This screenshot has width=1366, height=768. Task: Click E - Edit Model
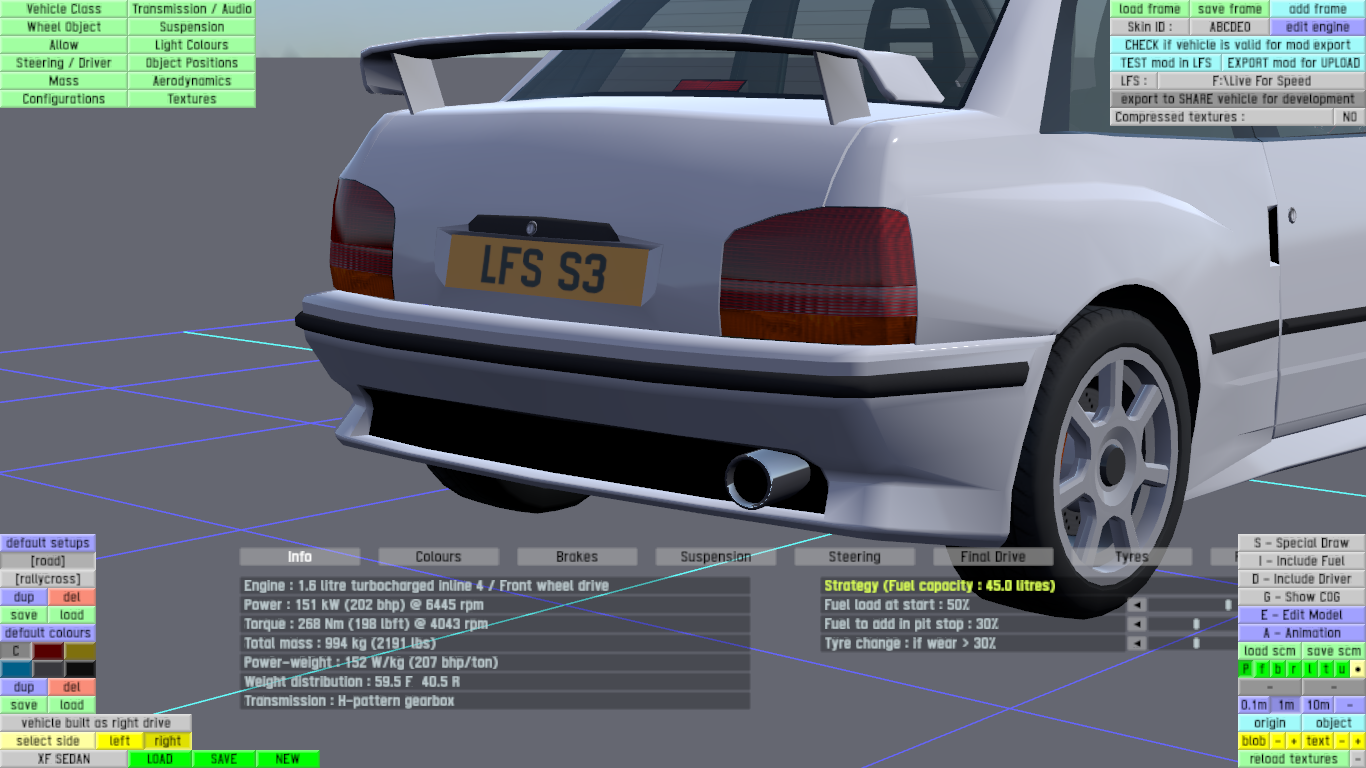[x=1302, y=615]
